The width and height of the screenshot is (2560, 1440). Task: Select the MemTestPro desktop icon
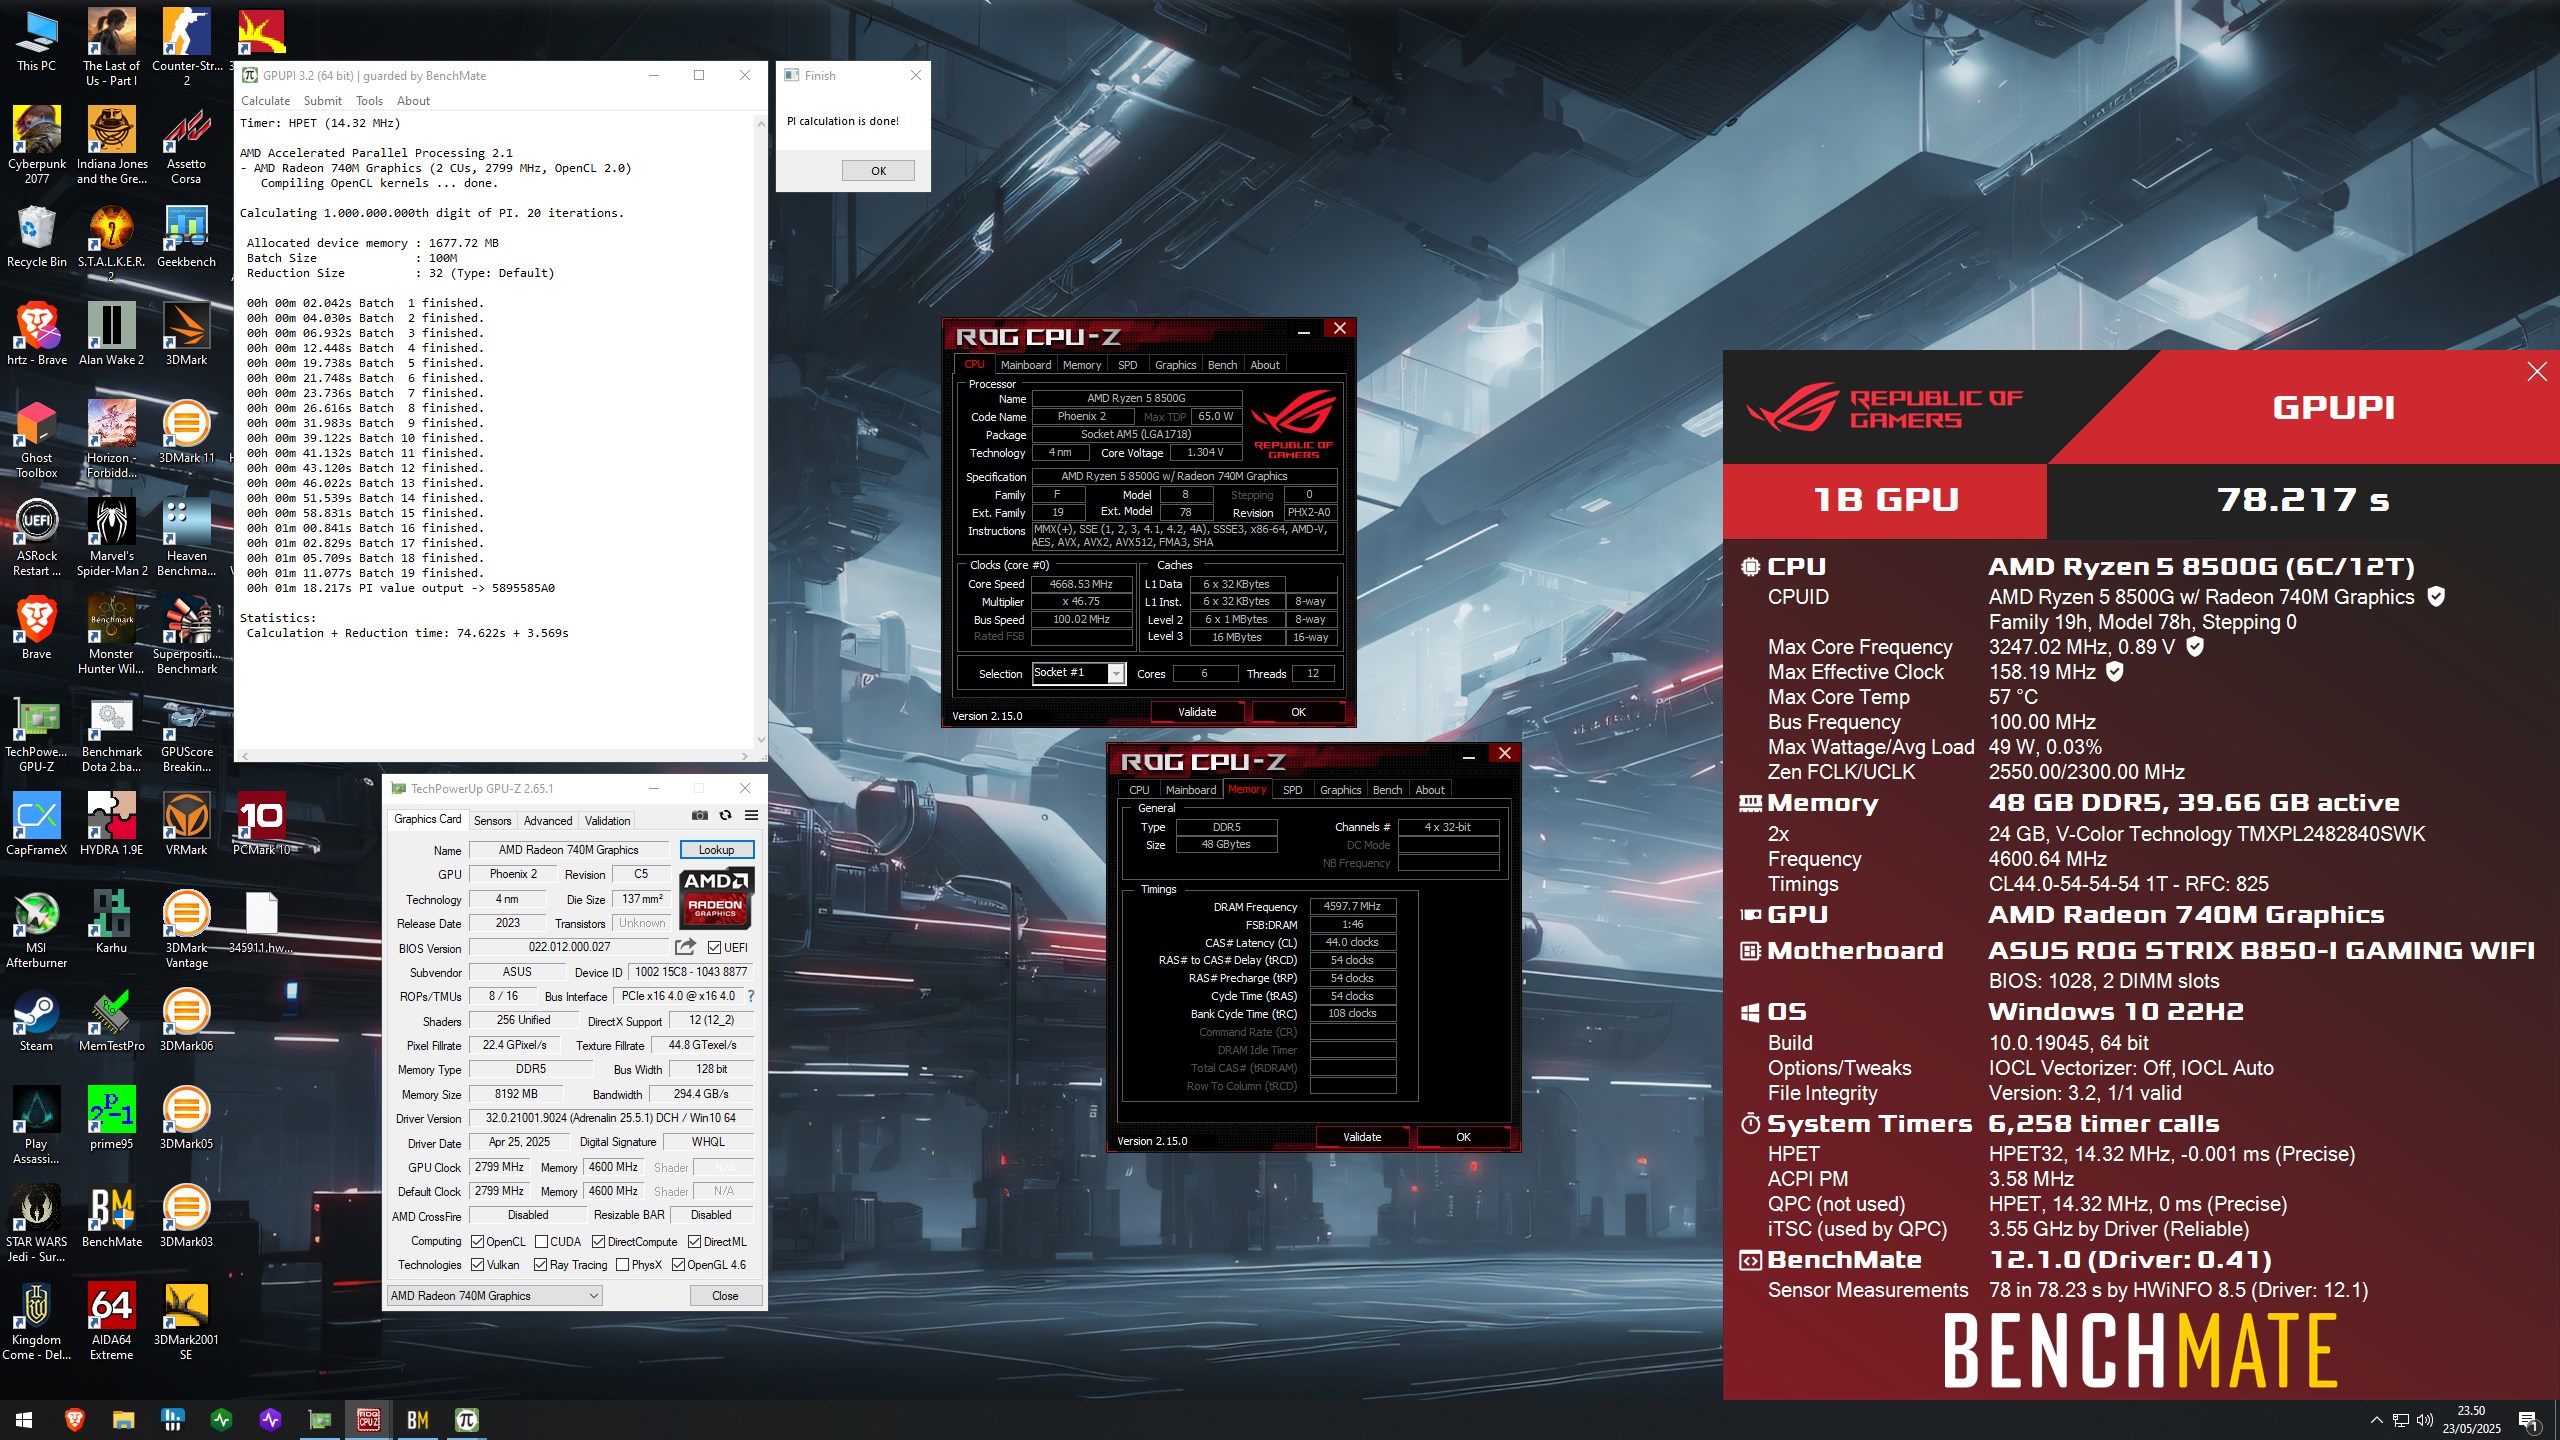click(111, 1020)
